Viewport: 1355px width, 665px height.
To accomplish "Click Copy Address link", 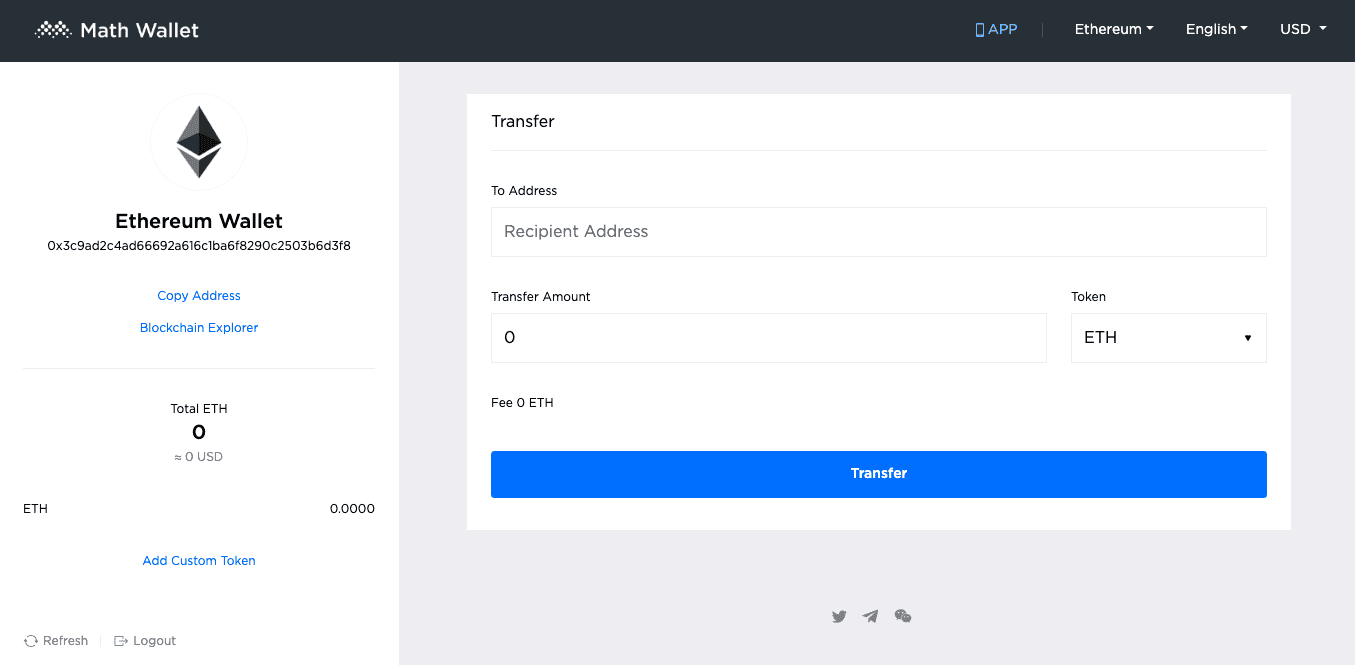I will point(199,296).
